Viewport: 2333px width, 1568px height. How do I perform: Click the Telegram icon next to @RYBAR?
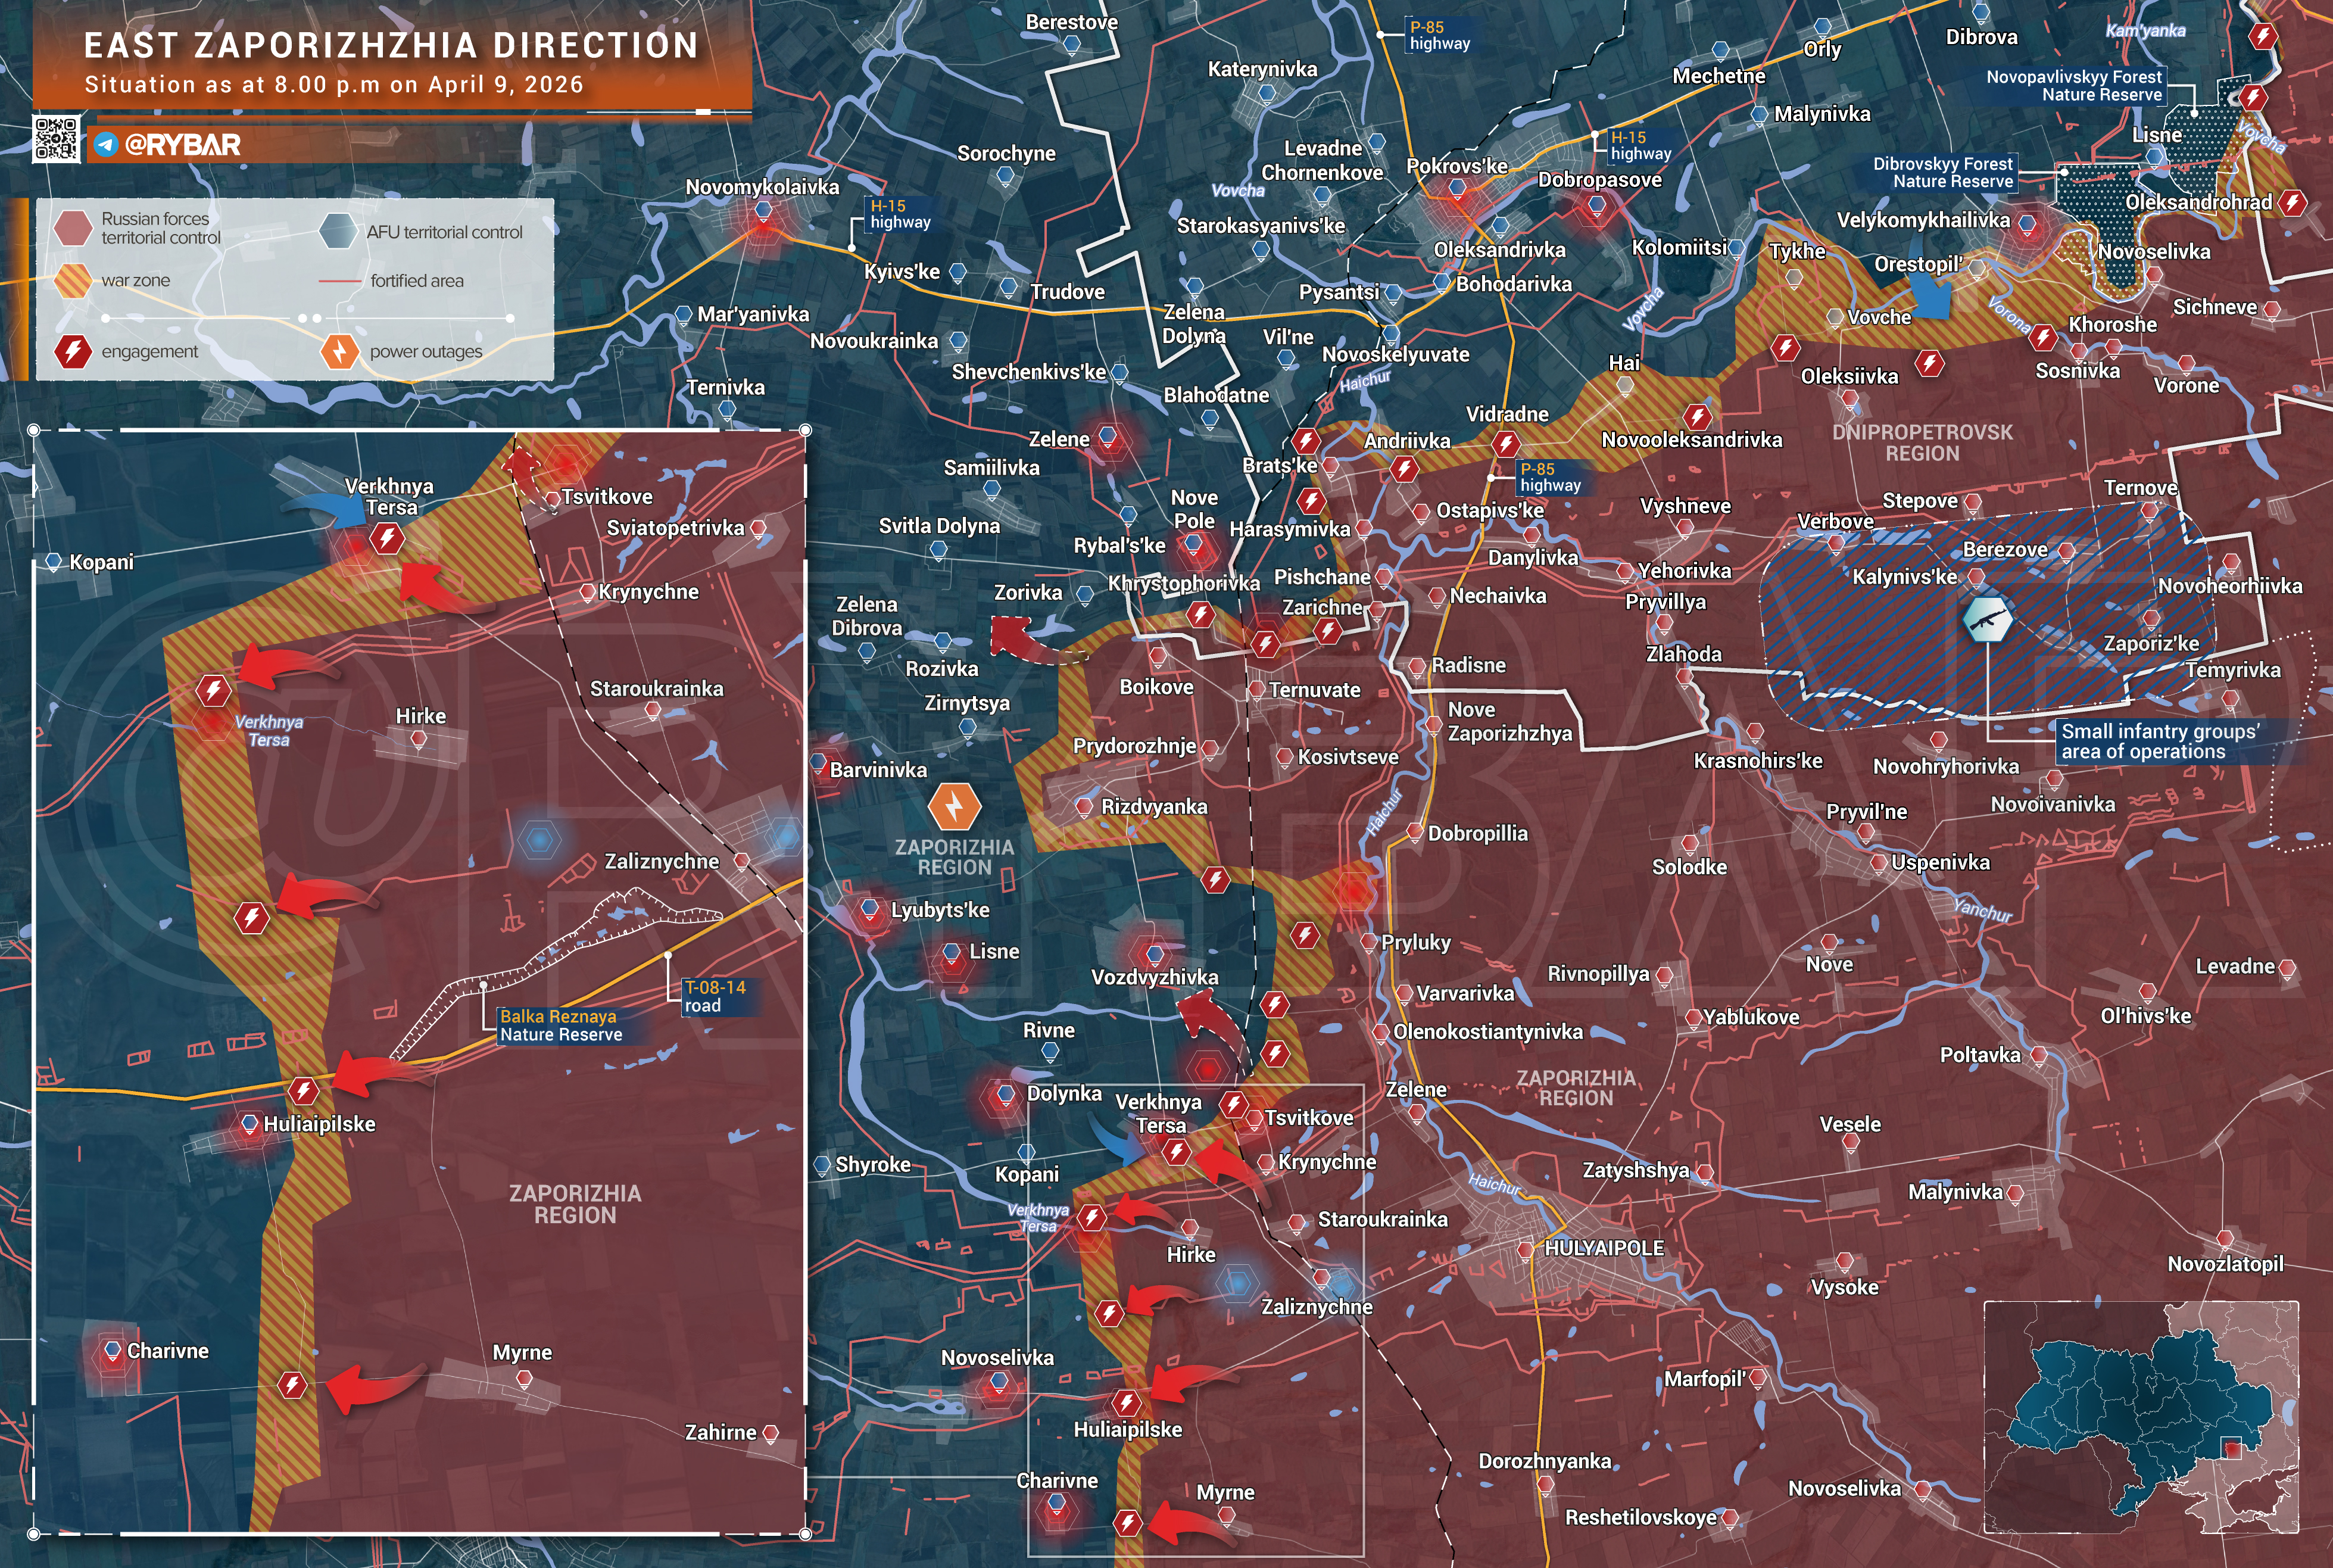tap(106, 145)
